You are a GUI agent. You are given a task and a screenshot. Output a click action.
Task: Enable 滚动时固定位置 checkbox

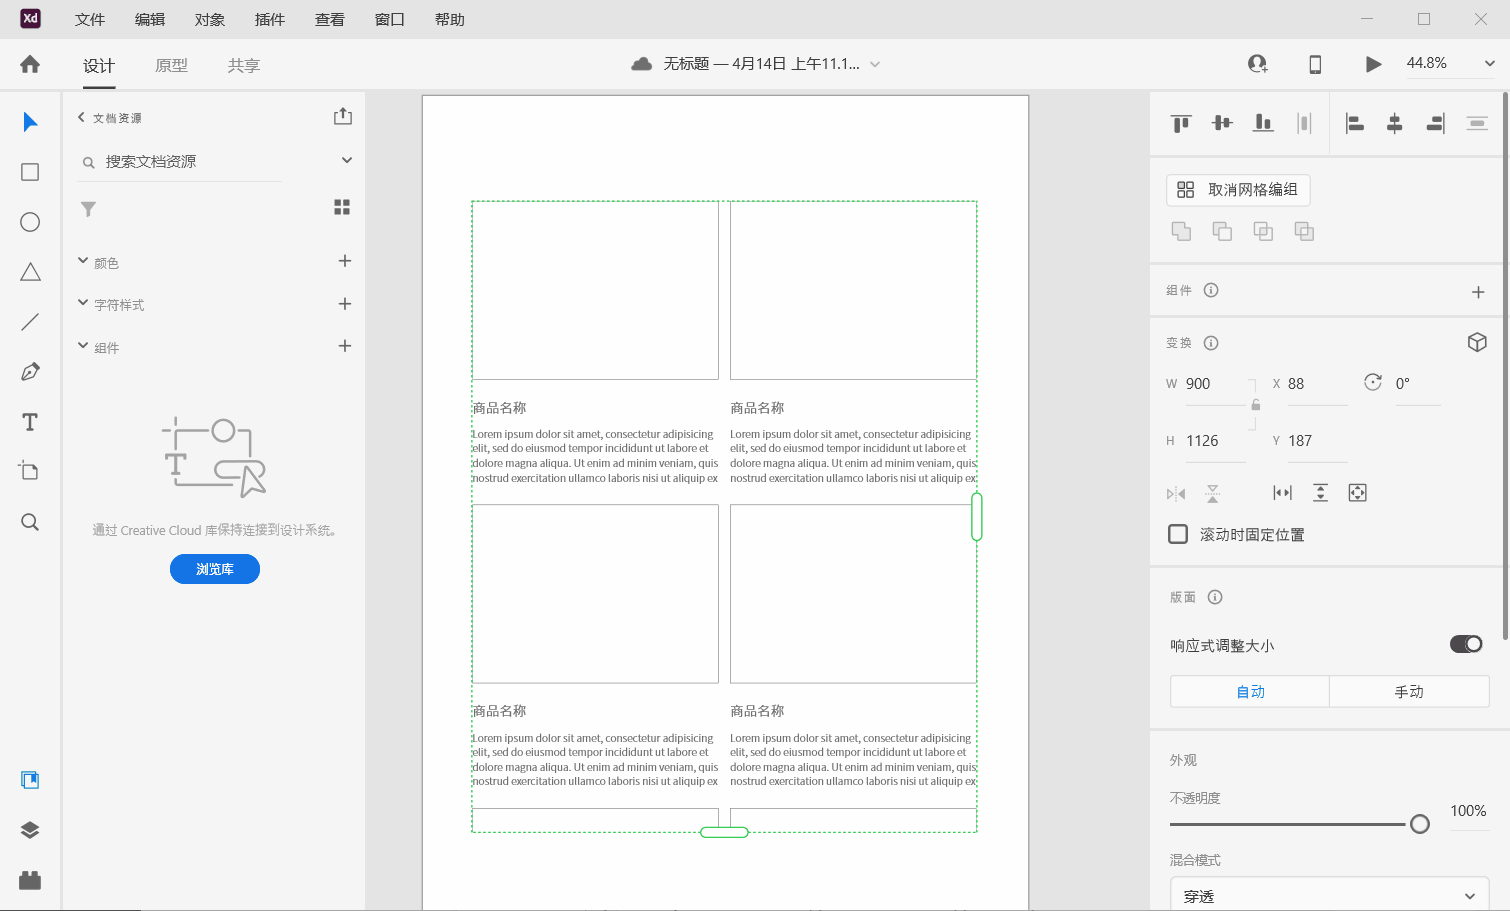pyautogui.click(x=1177, y=534)
